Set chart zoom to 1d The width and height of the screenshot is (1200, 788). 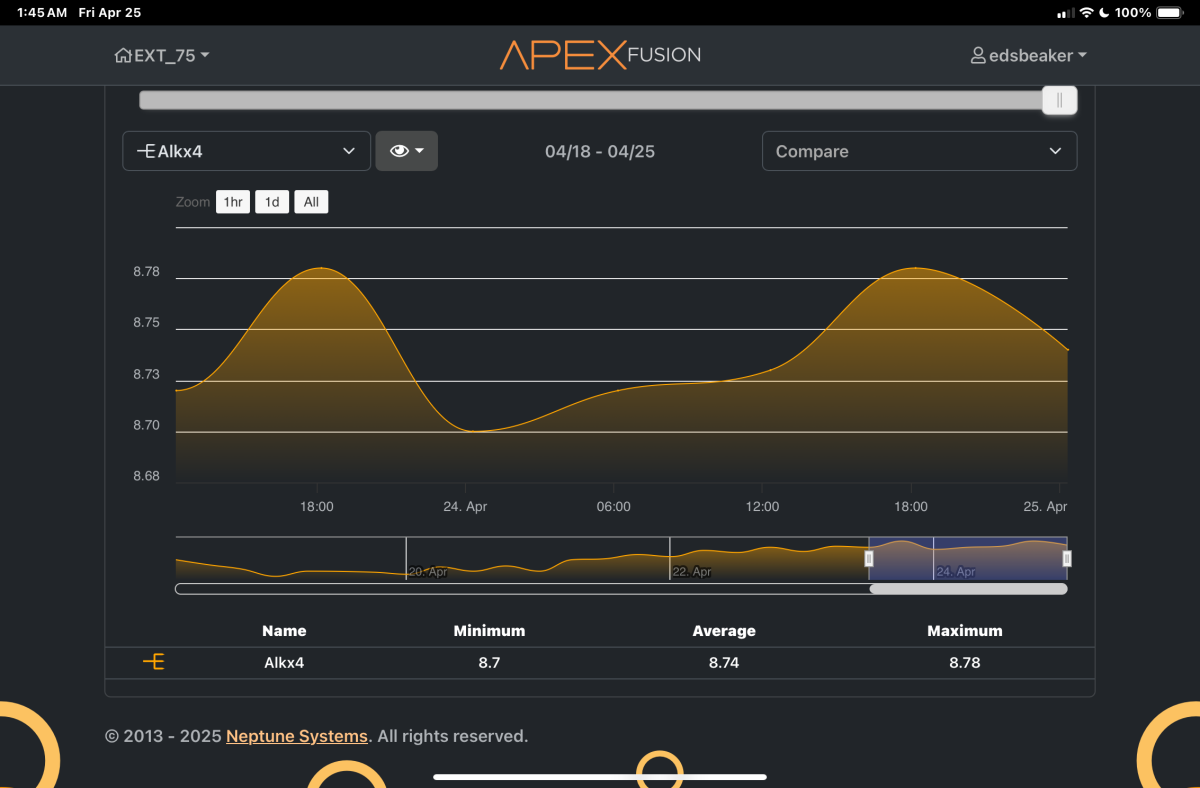pyautogui.click(x=272, y=202)
